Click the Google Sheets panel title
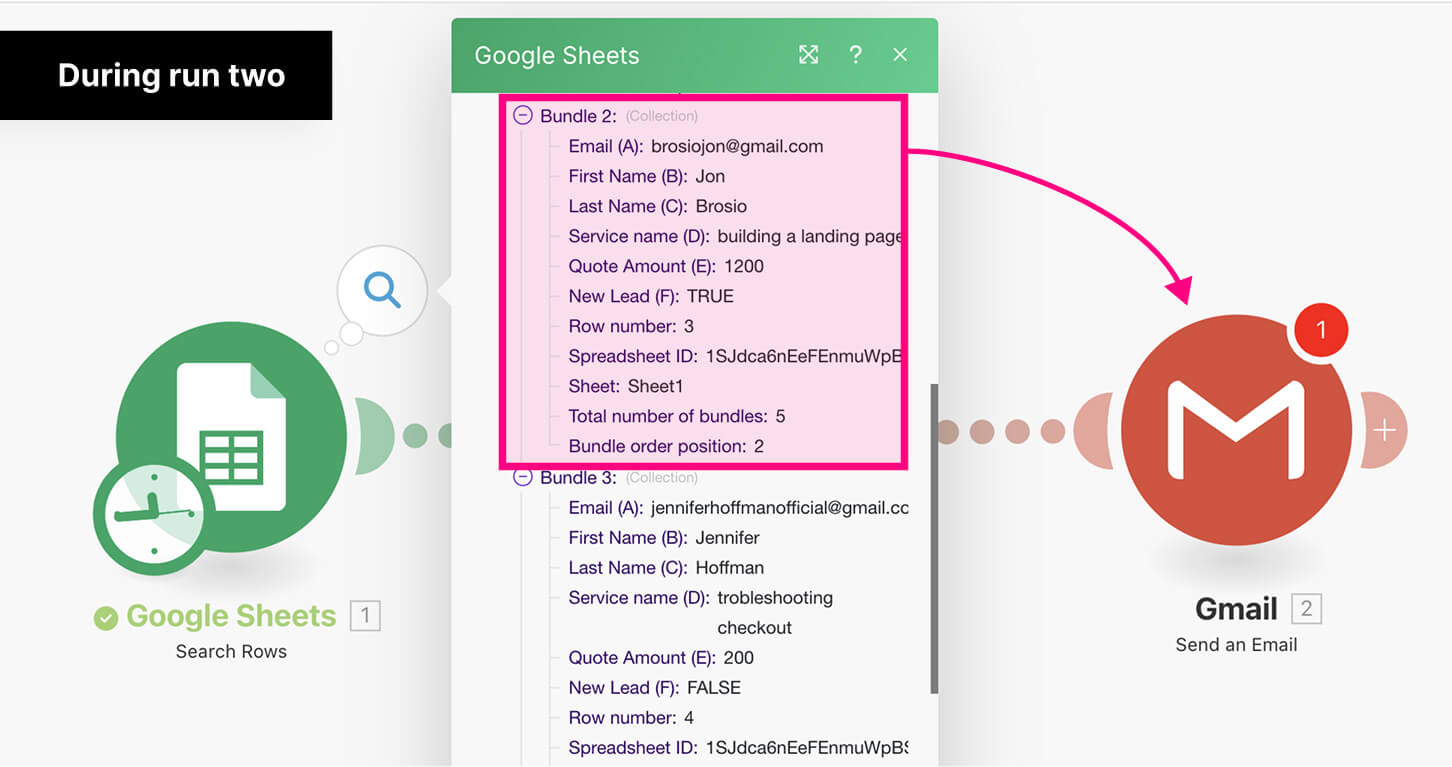Screen dimensions: 1452x767 pos(556,56)
